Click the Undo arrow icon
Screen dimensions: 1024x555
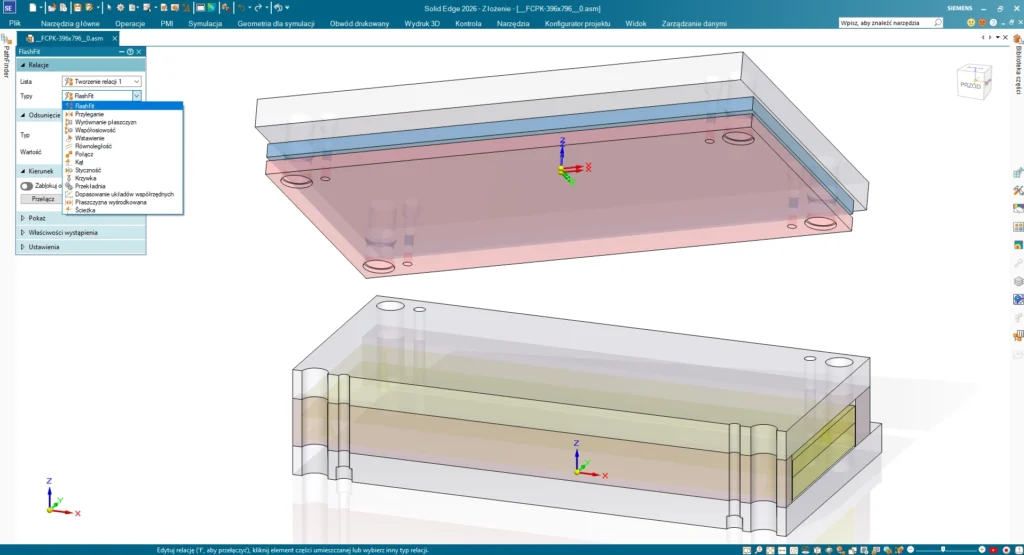pos(241,7)
